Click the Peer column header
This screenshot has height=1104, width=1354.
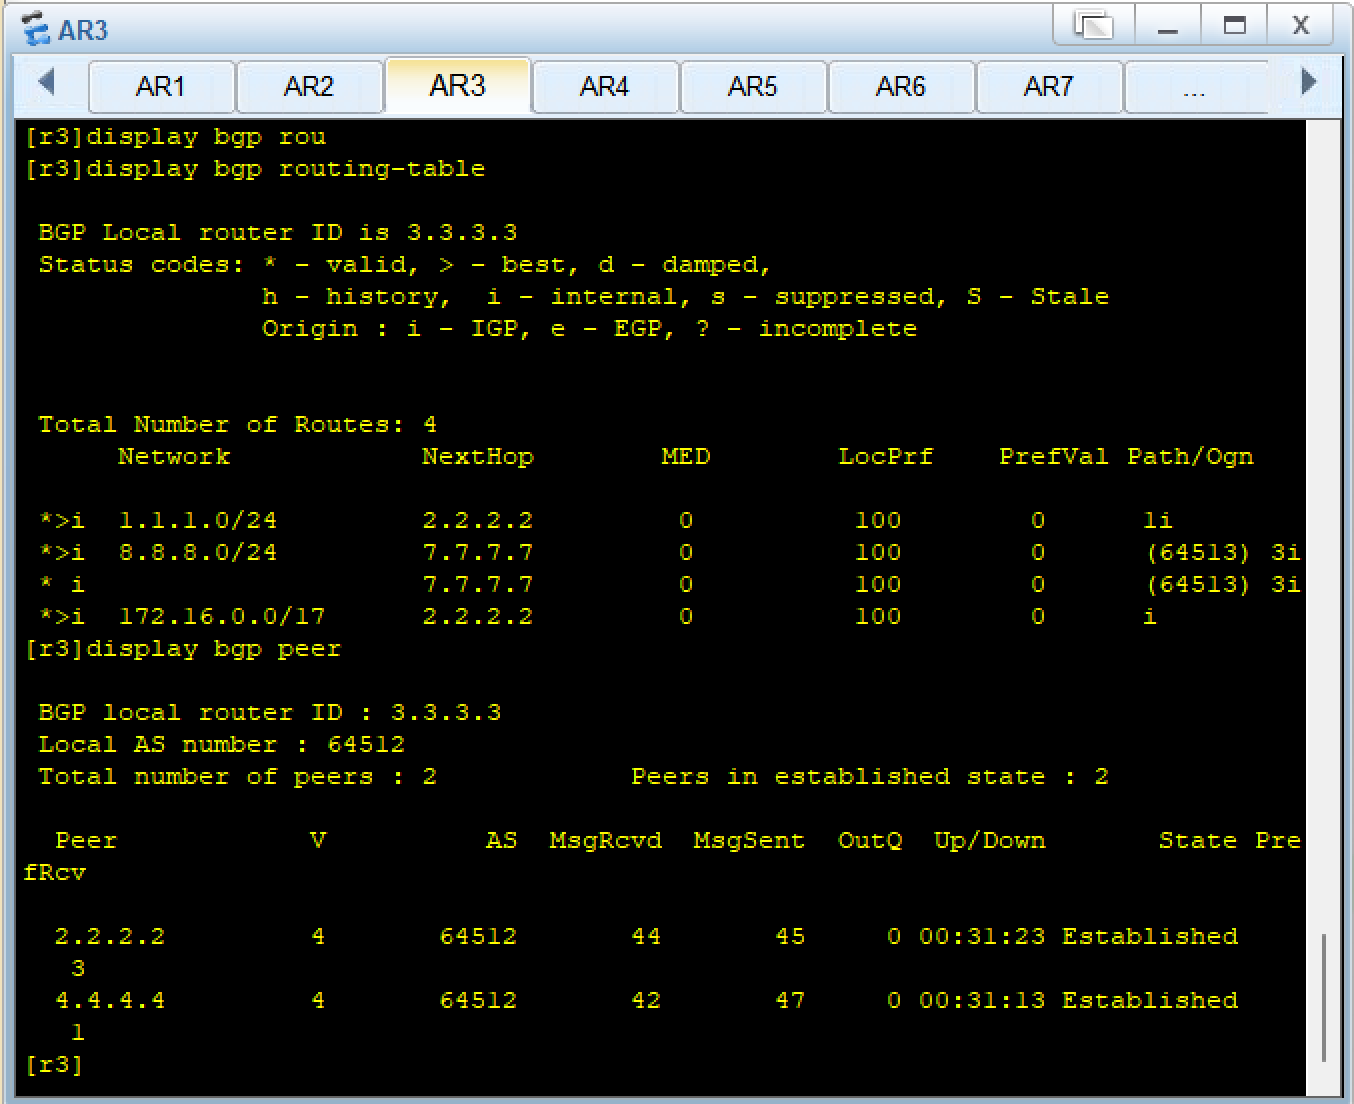pyautogui.click(x=86, y=840)
